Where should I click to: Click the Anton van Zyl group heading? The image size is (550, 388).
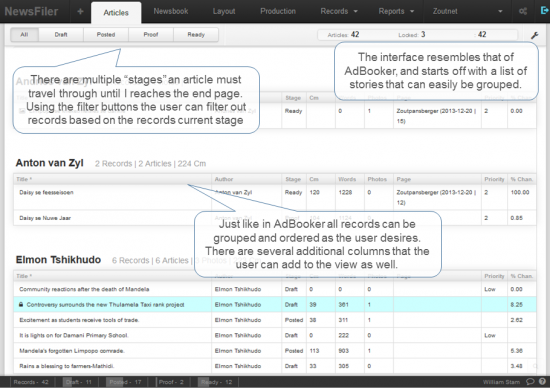coord(49,163)
